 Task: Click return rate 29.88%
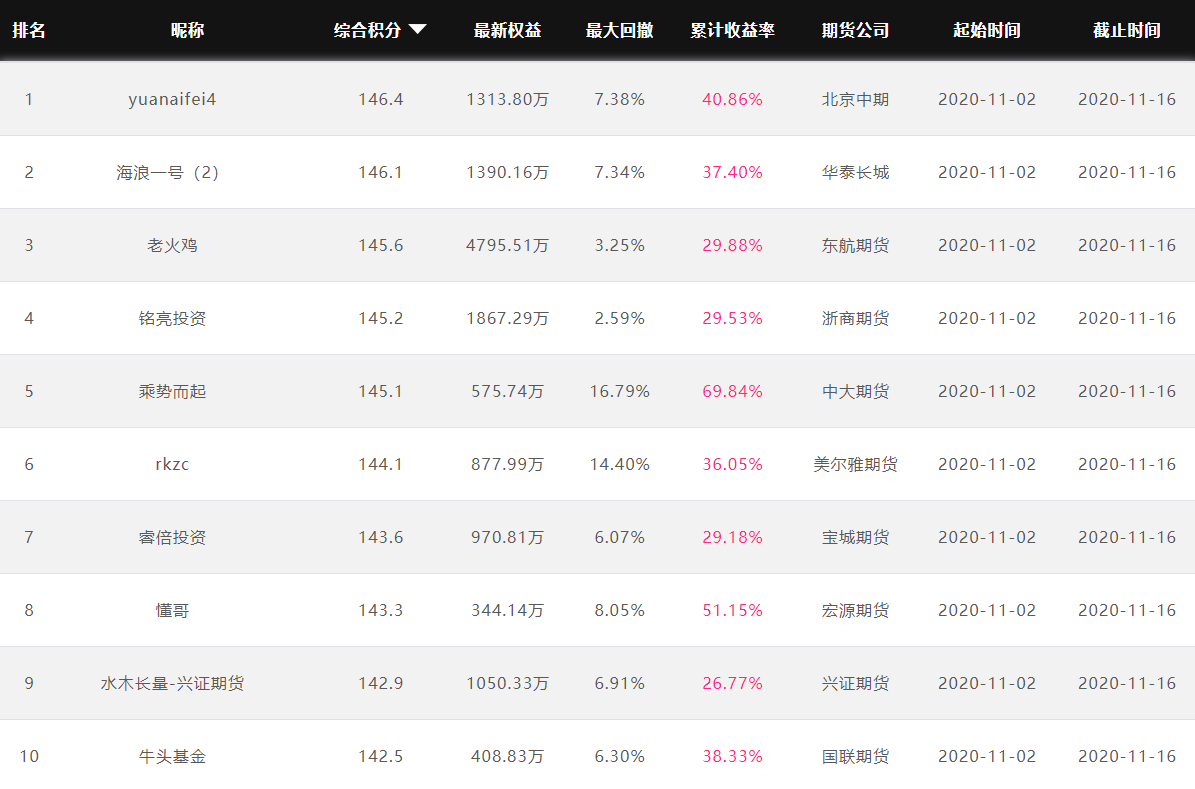click(x=732, y=245)
